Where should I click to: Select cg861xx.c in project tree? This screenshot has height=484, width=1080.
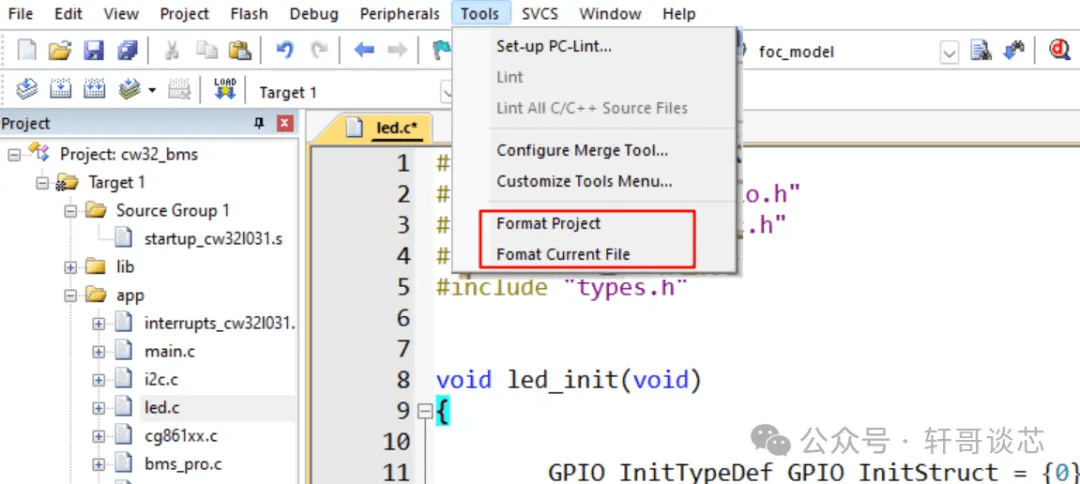(x=181, y=436)
